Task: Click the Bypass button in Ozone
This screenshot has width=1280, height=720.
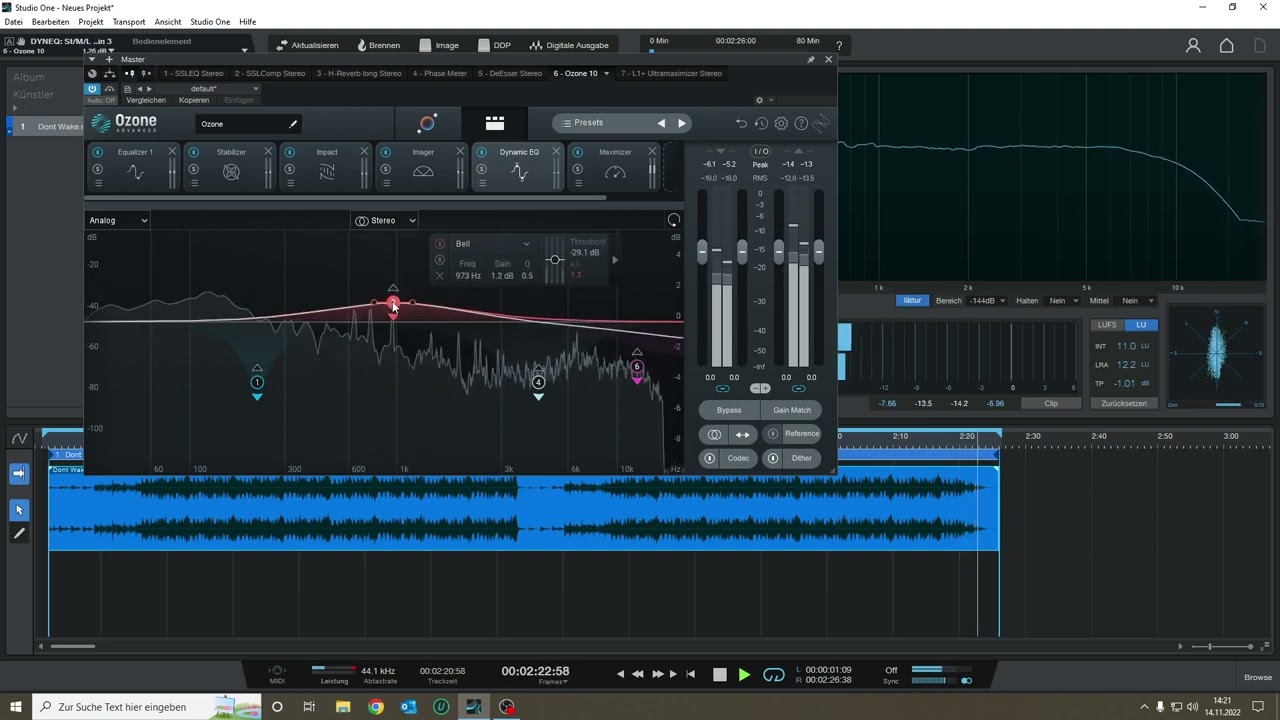Action: point(729,410)
